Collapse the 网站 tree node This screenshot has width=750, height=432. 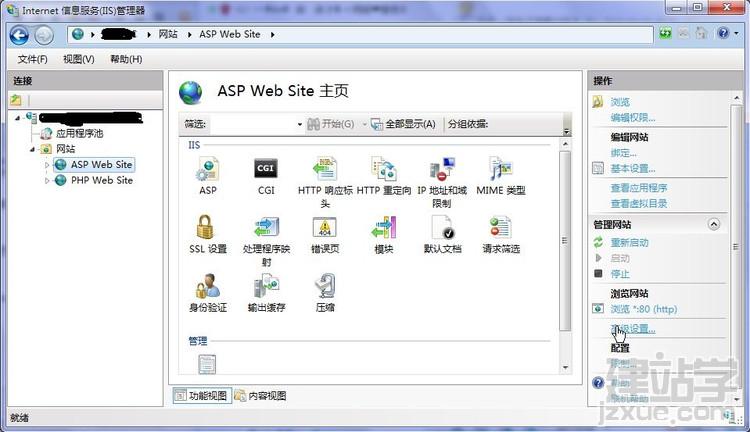coord(32,149)
